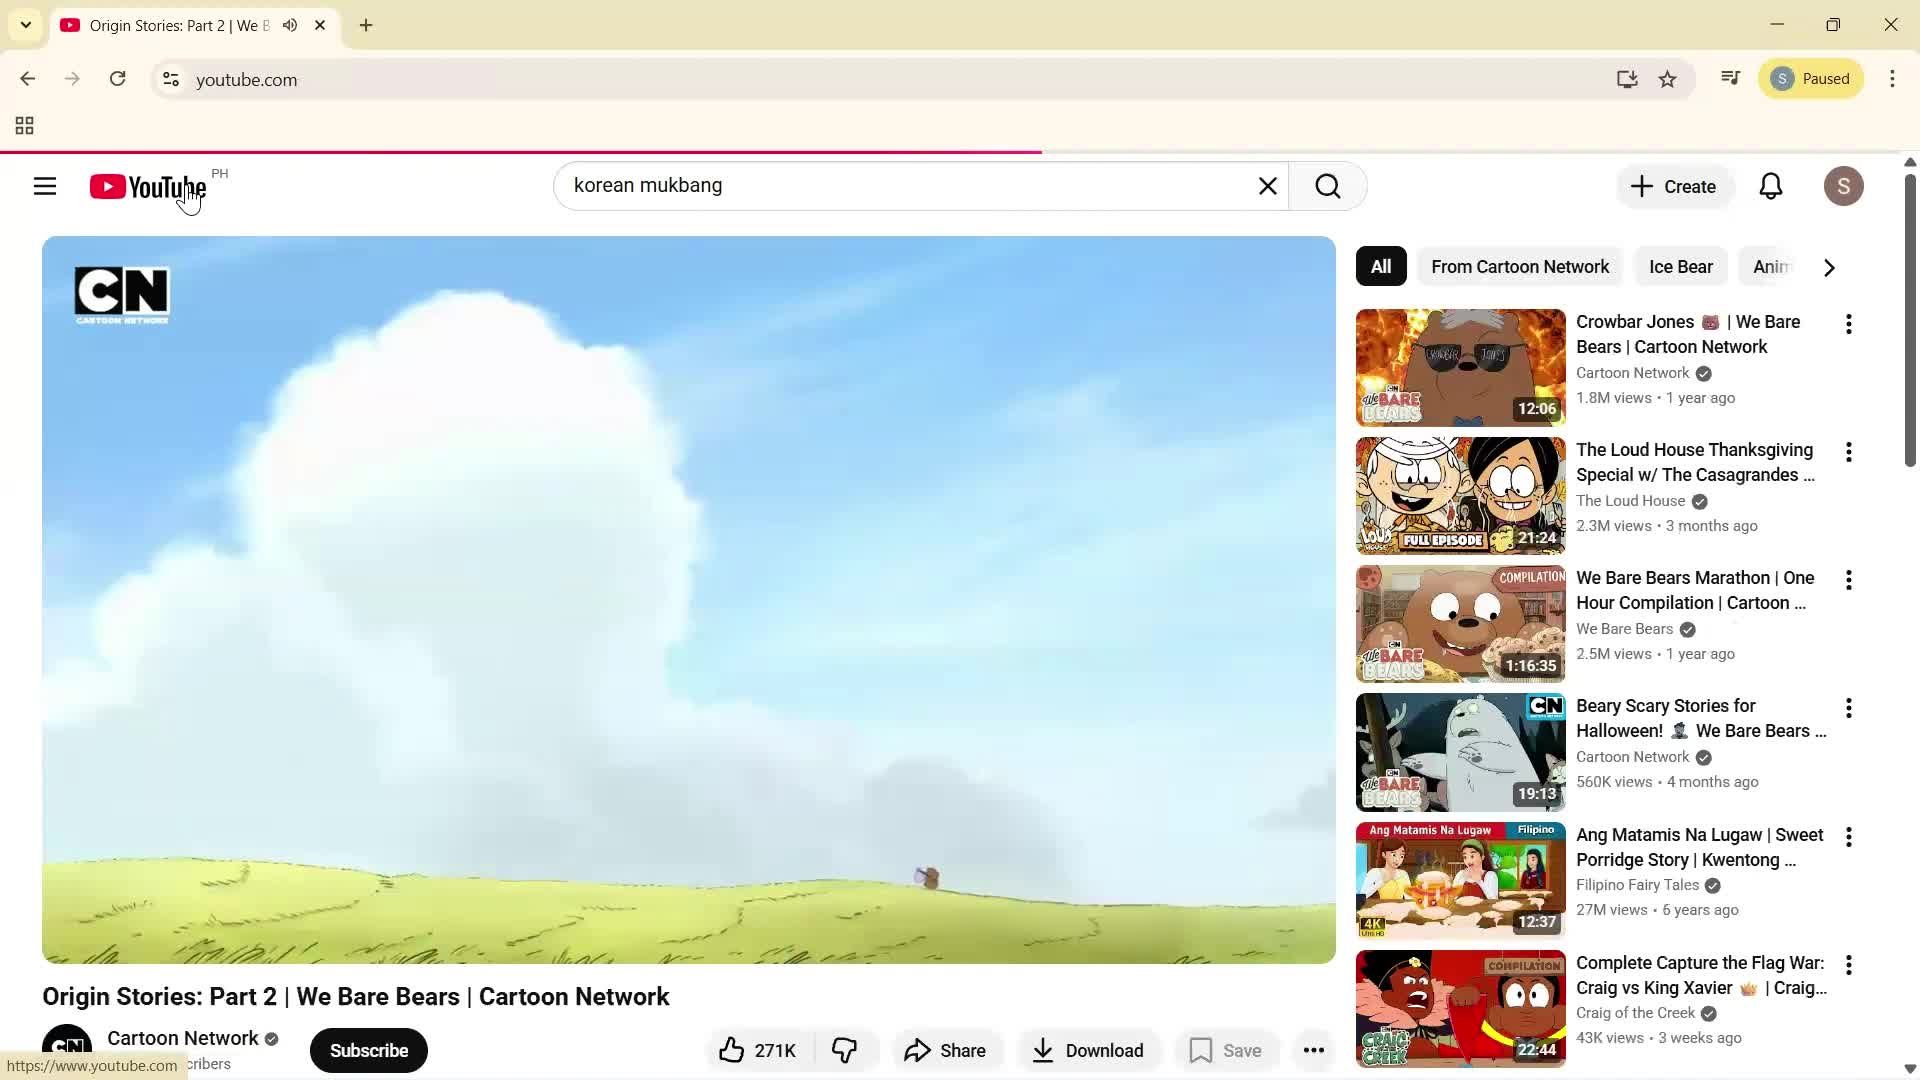Open the YouTube notifications bell
The height and width of the screenshot is (1080, 1920).
click(1771, 186)
